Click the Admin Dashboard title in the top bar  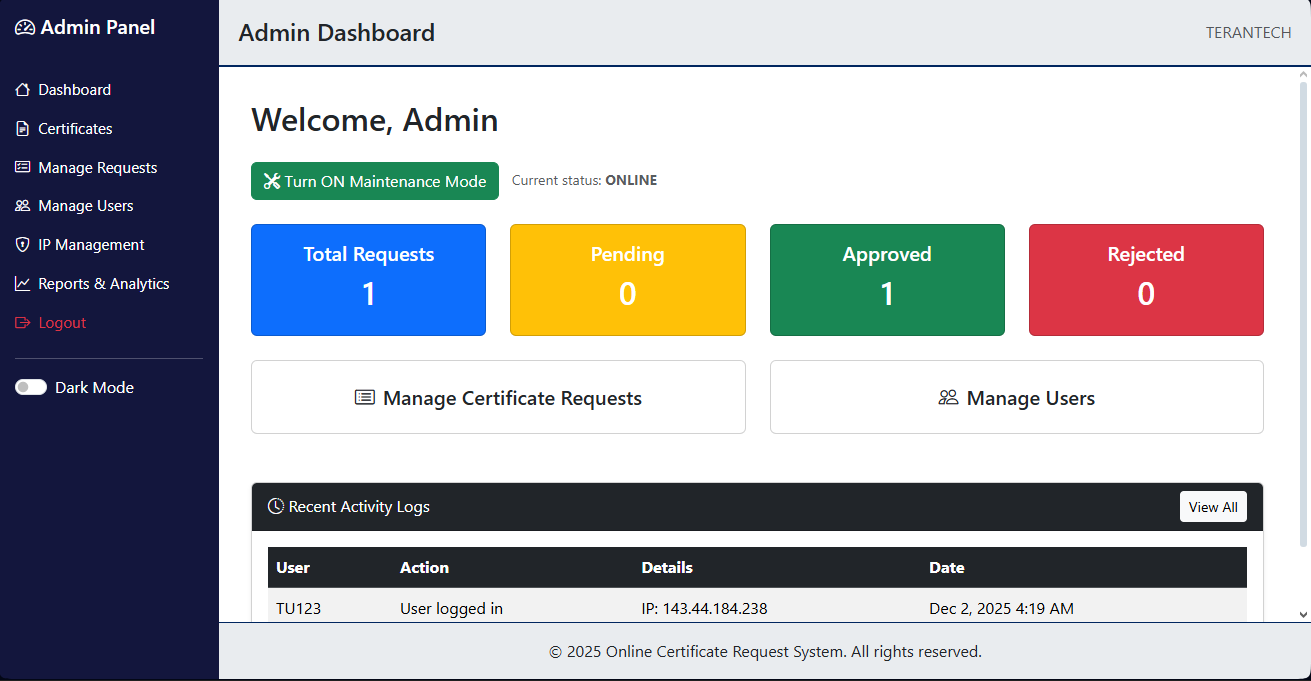pos(335,33)
